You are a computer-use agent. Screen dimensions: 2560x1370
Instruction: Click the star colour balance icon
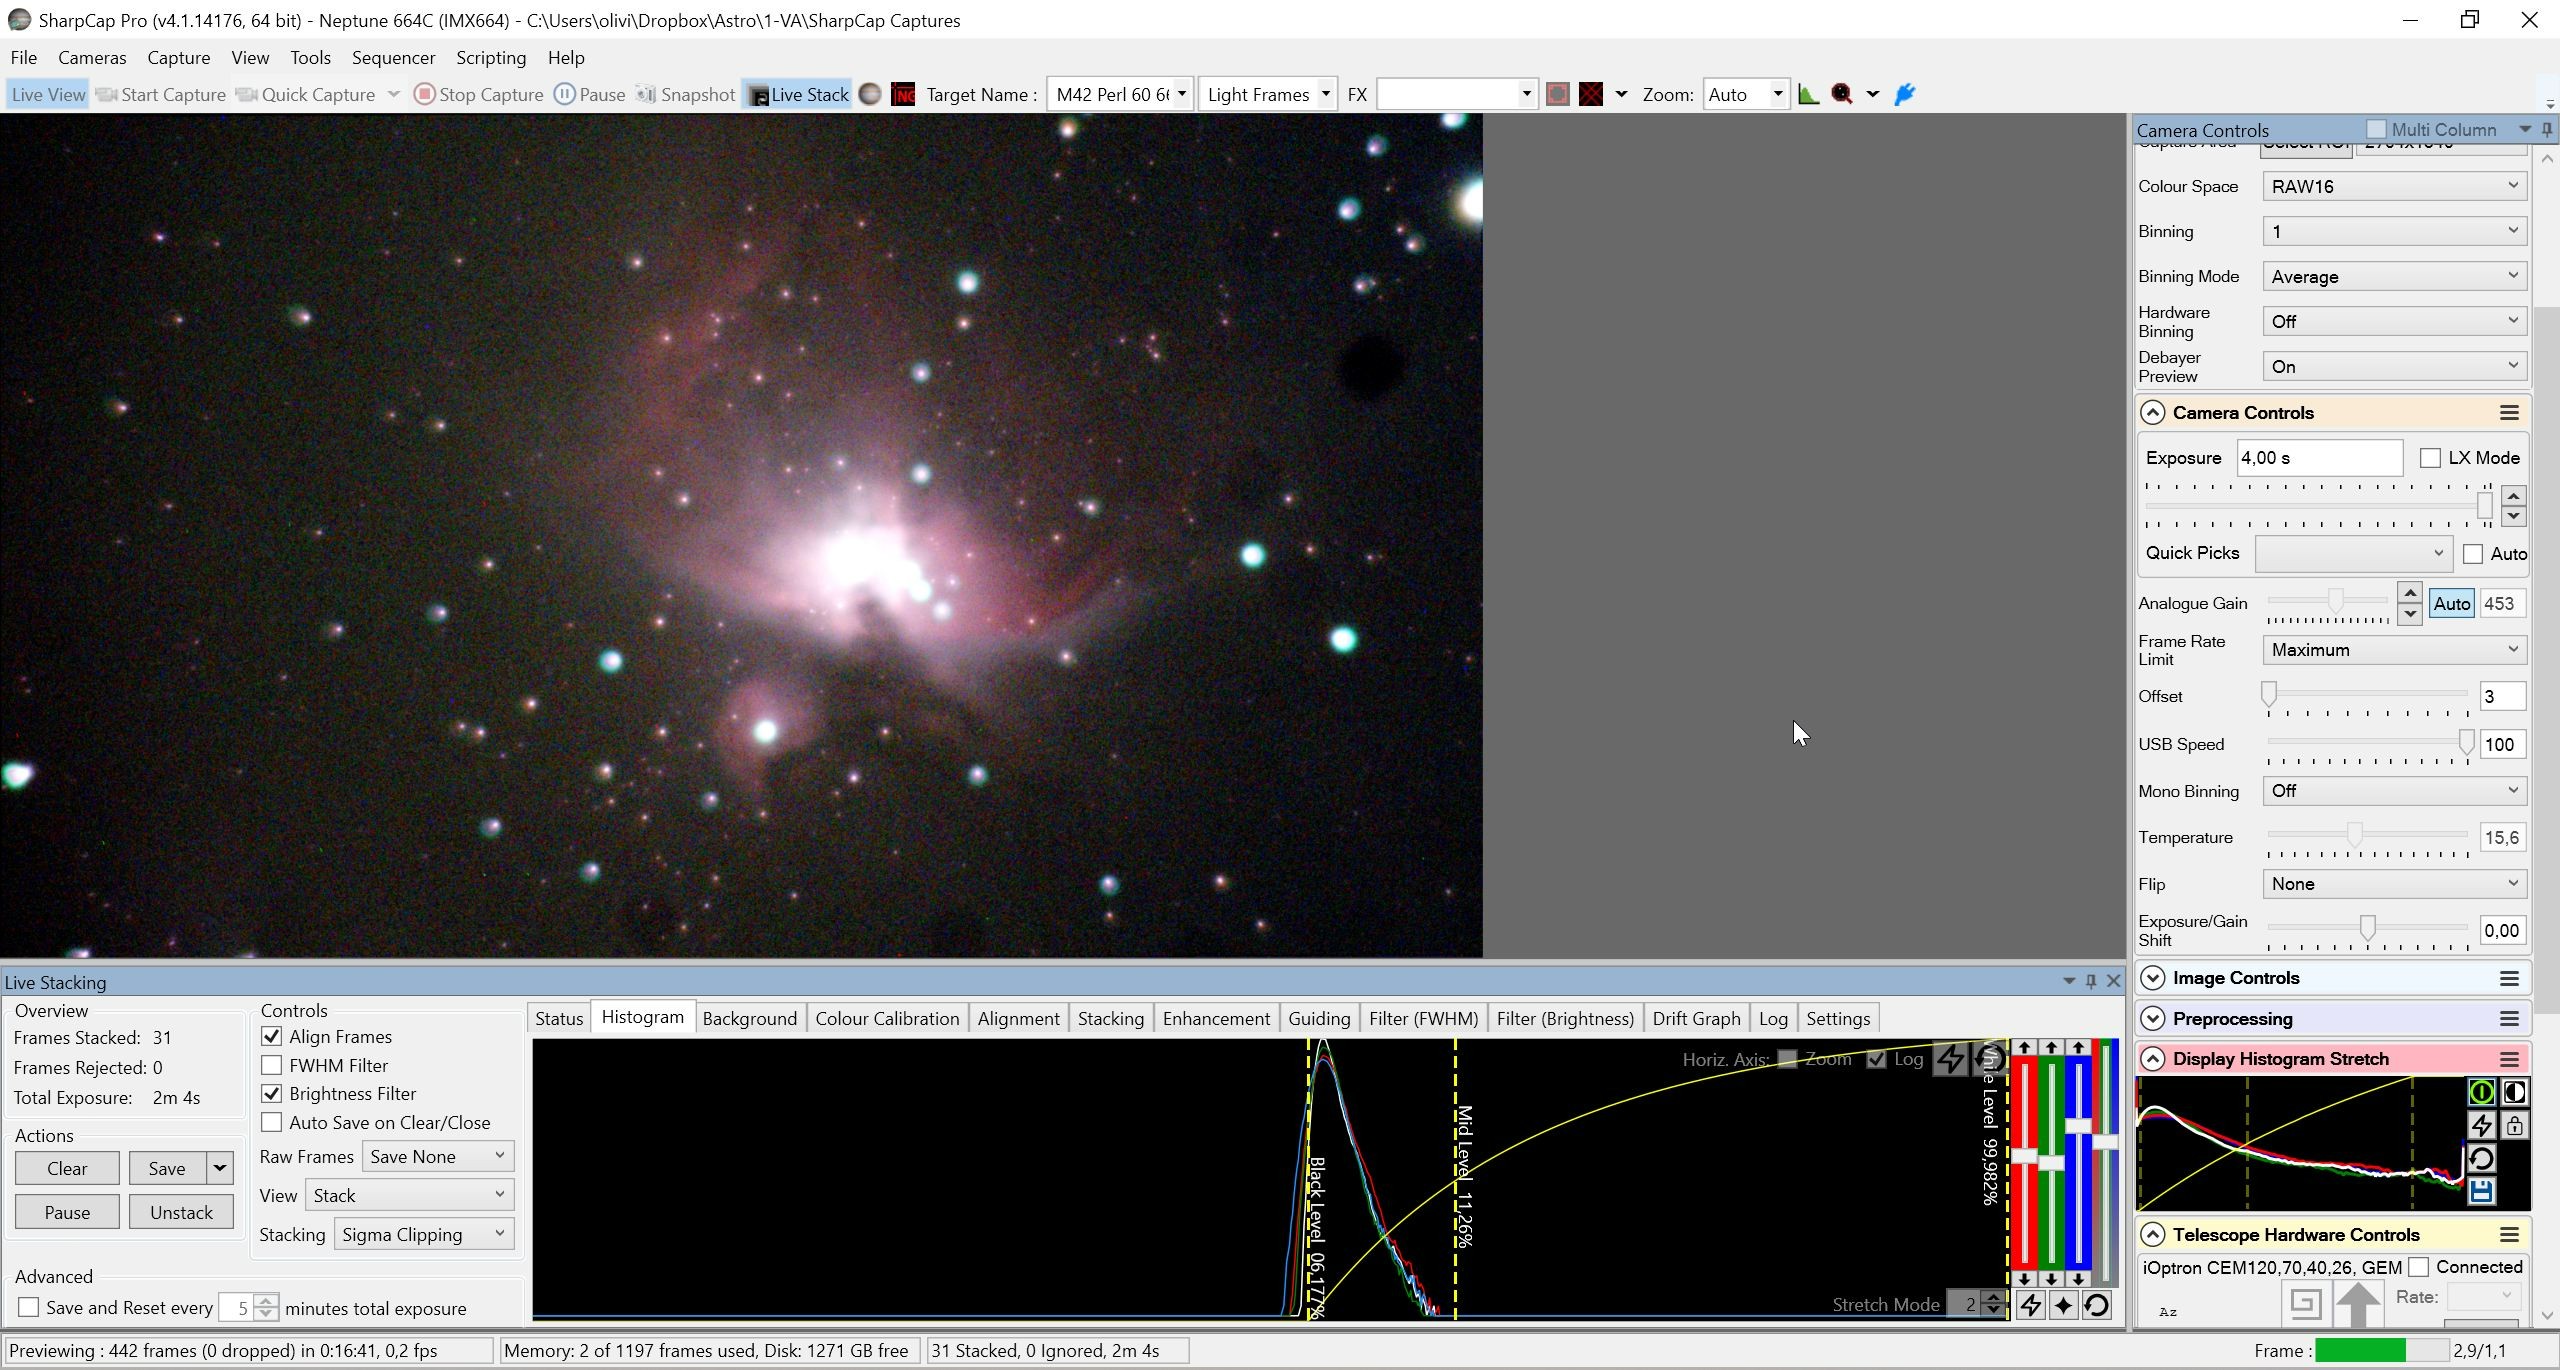pos(2063,1305)
